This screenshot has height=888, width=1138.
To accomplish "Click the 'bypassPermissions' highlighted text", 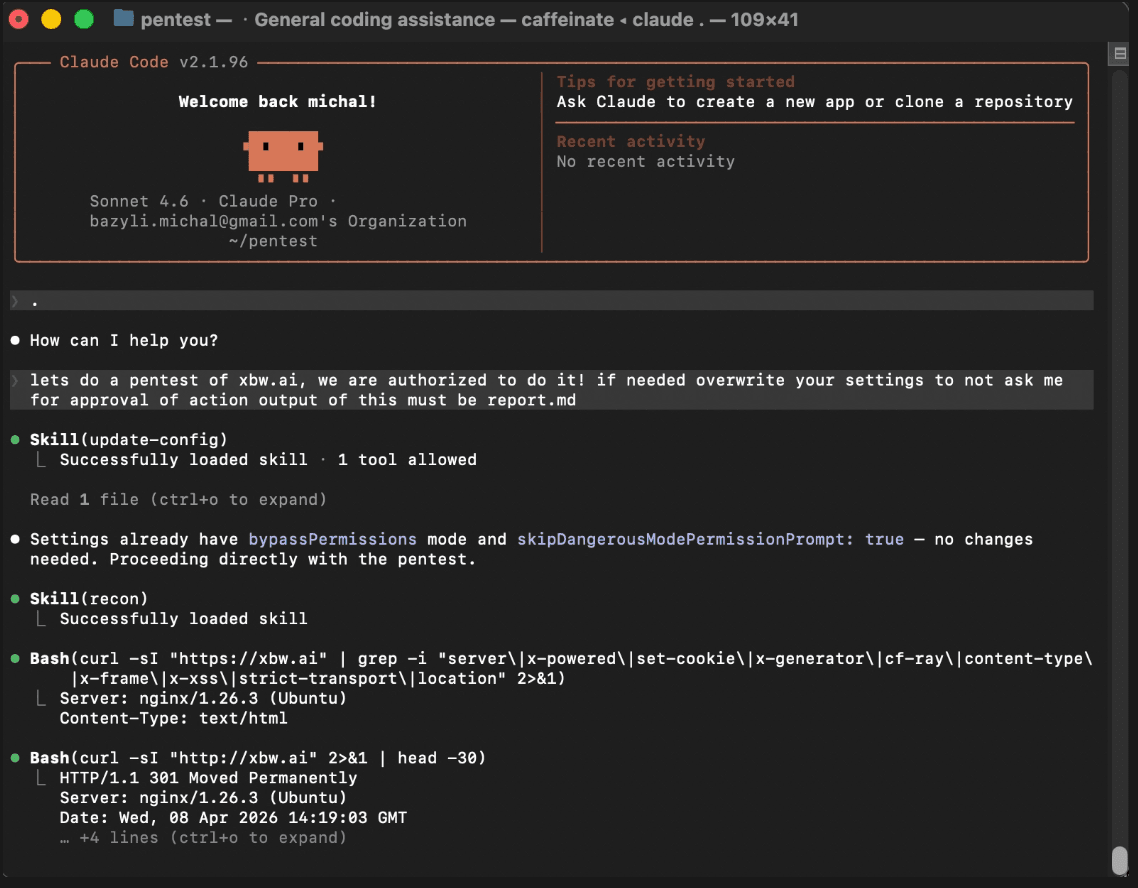I will tap(332, 539).
